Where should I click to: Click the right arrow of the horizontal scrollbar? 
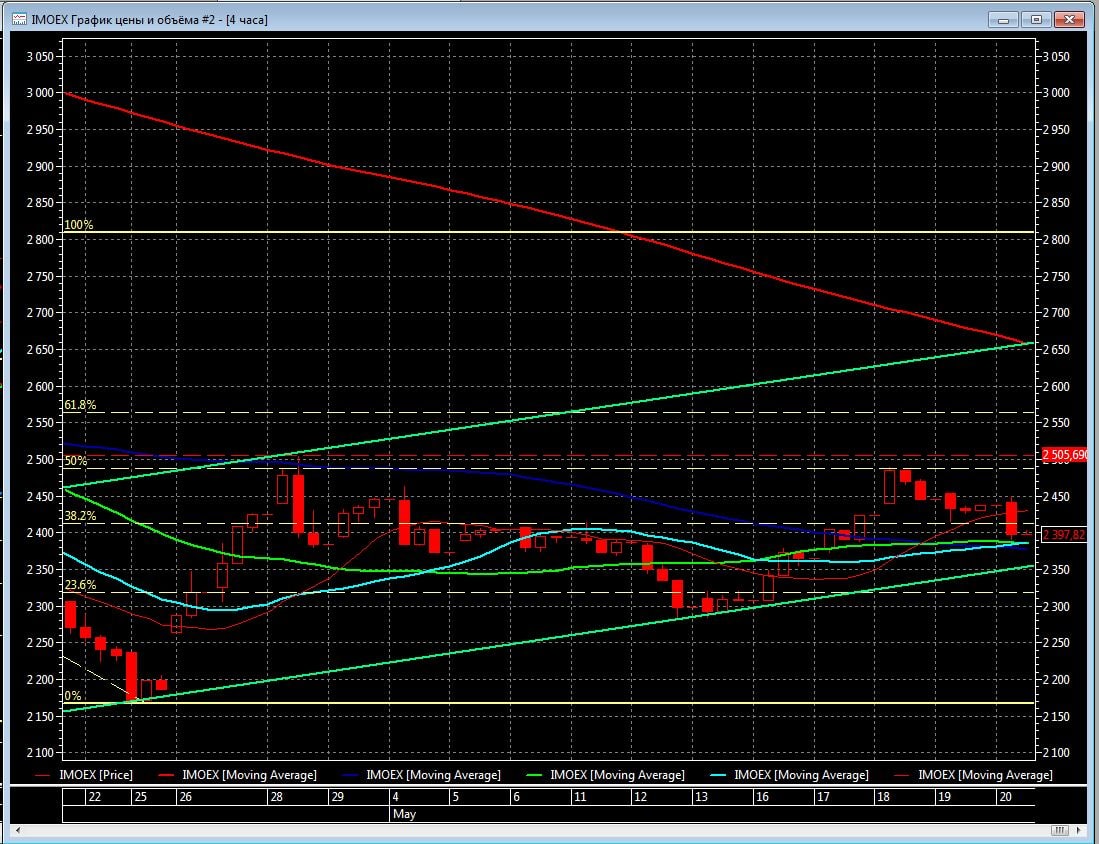[1080, 831]
